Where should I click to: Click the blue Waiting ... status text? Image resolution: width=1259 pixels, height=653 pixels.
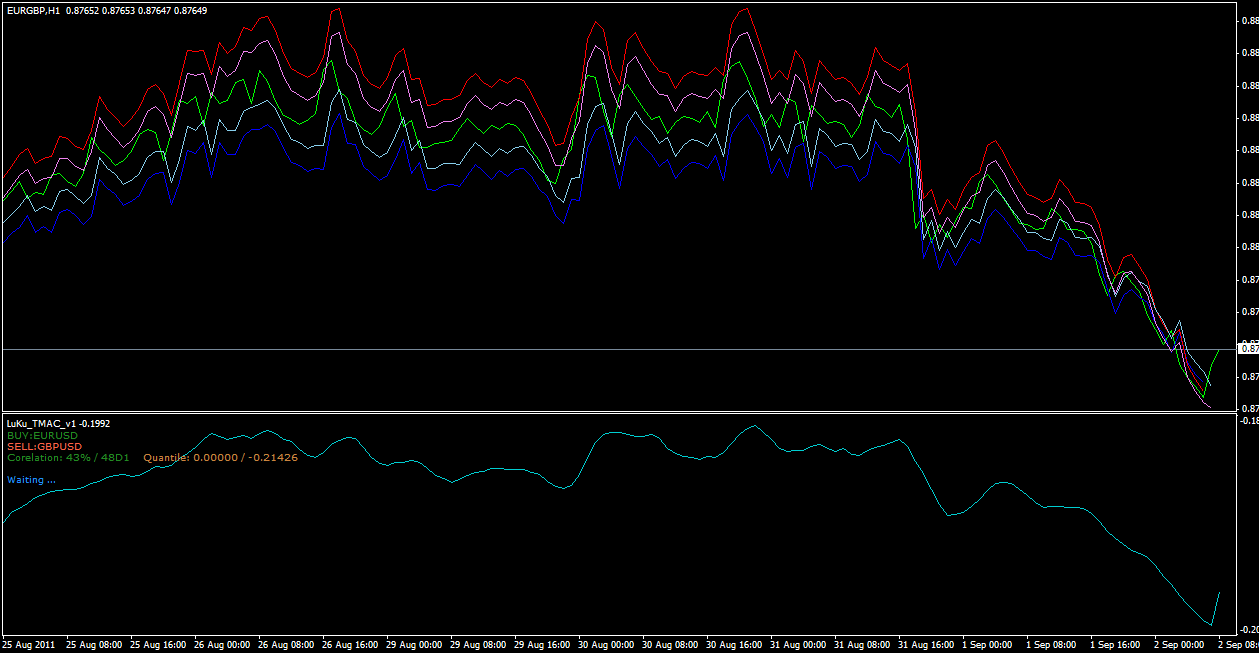[31, 480]
